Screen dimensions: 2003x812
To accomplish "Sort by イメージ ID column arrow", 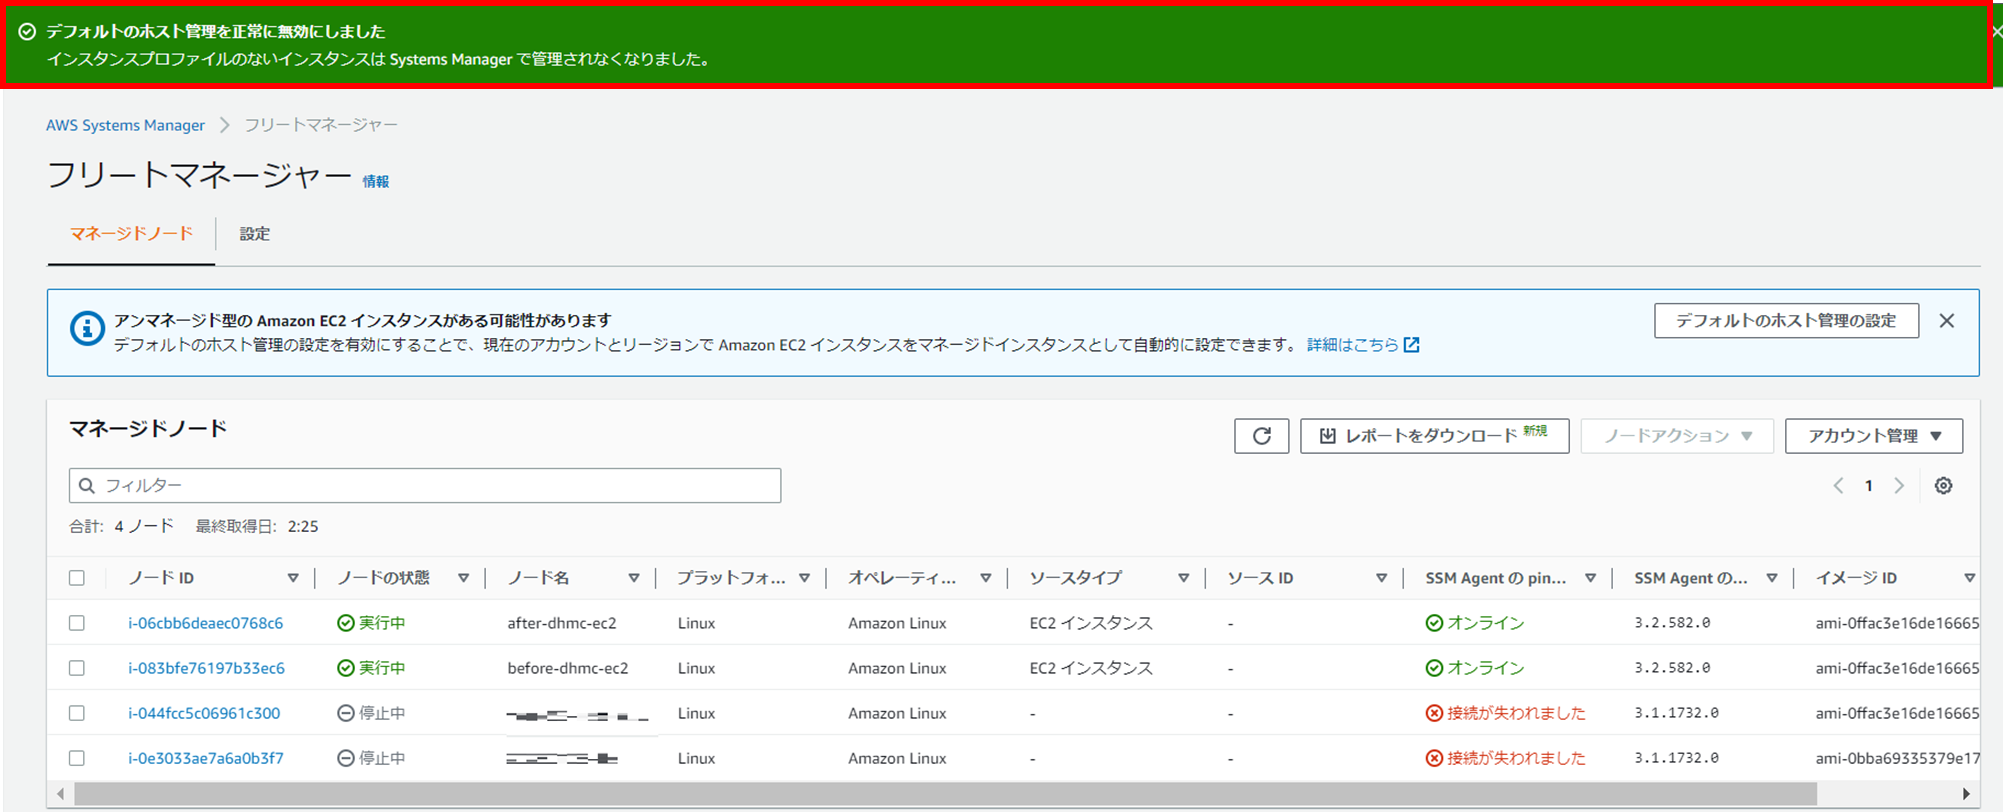I will click(1970, 578).
